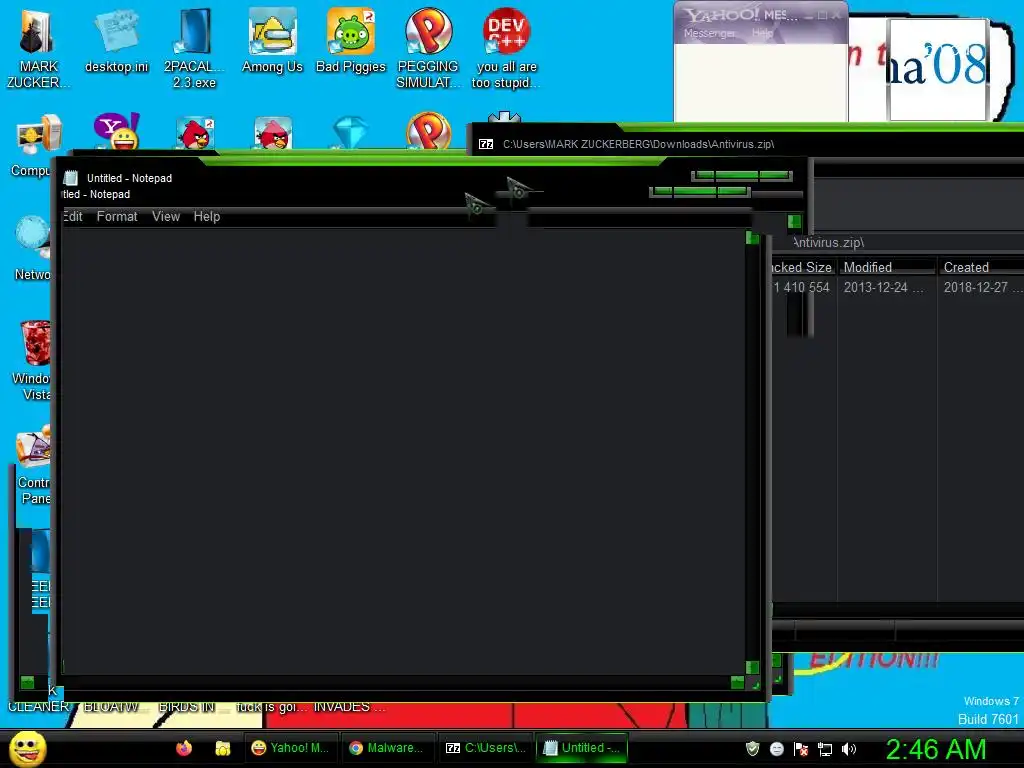The image size is (1024, 768).
Task: Switch to the Untitled -... Notepad taskbar button
Action: 581,748
